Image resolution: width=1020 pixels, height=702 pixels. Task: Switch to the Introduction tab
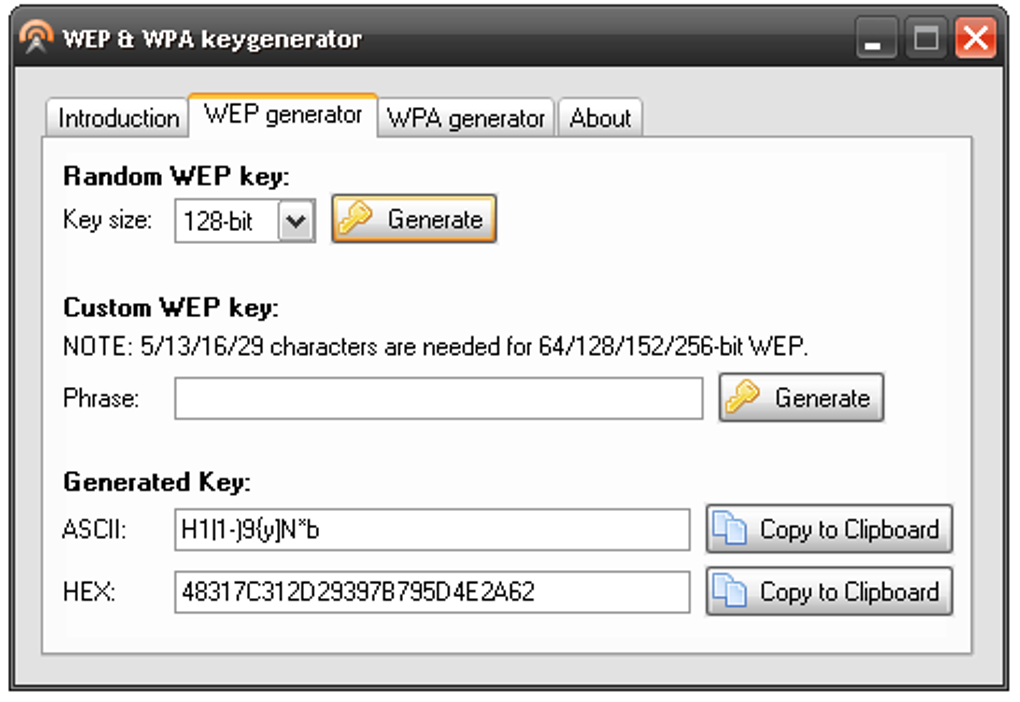(x=117, y=118)
